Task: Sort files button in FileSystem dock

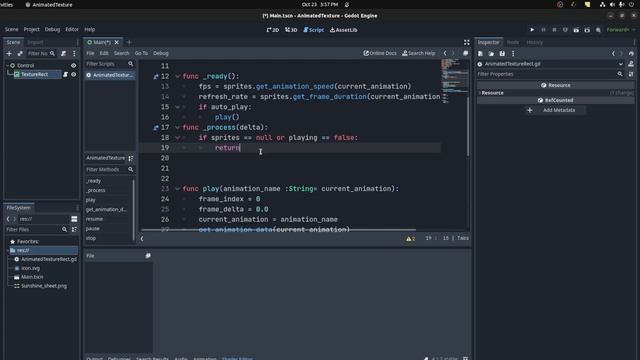Action: tap(74, 230)
